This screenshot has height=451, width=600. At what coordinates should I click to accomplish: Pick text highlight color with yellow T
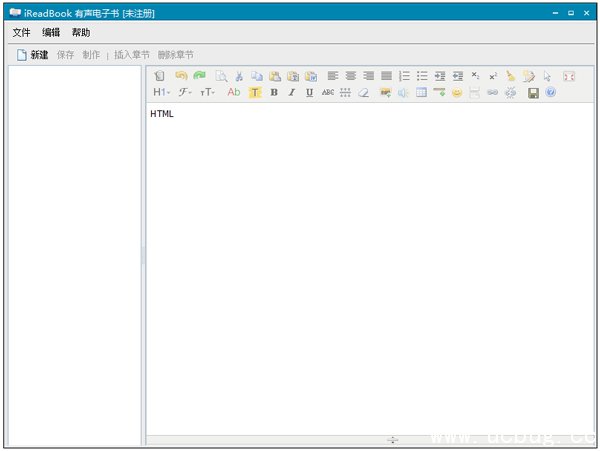pyautogui.click(x=254, y=92)
